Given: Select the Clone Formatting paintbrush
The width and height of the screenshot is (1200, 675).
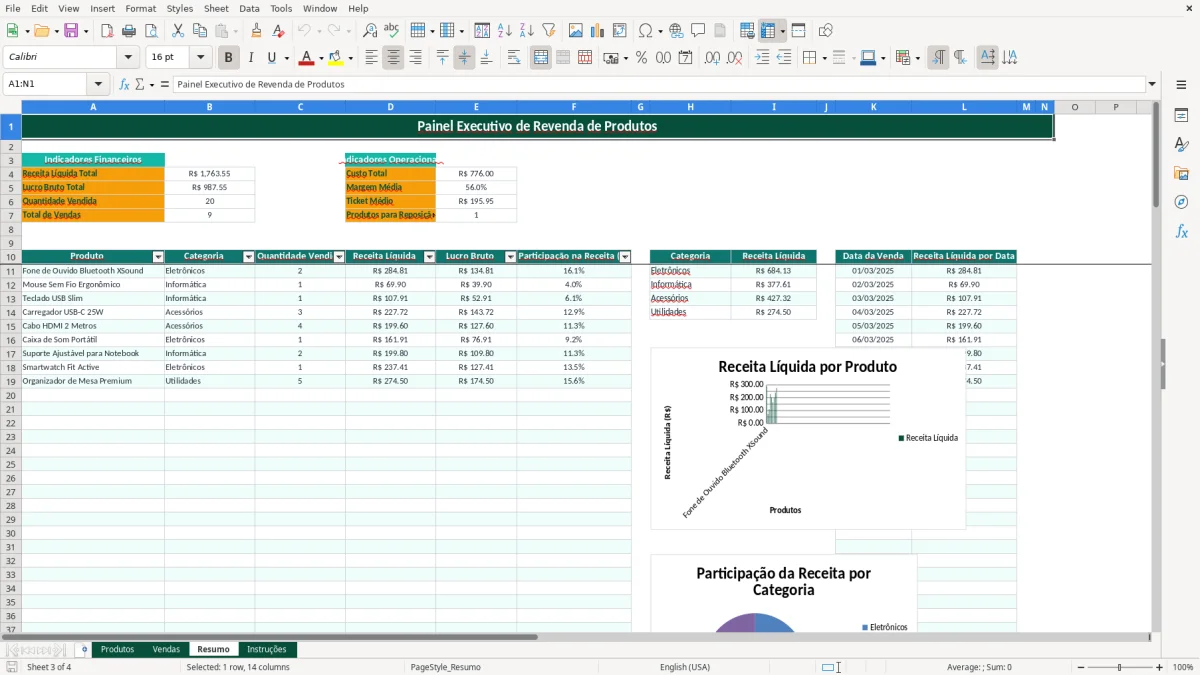Looking at the screenshot, I should (256, 31).
